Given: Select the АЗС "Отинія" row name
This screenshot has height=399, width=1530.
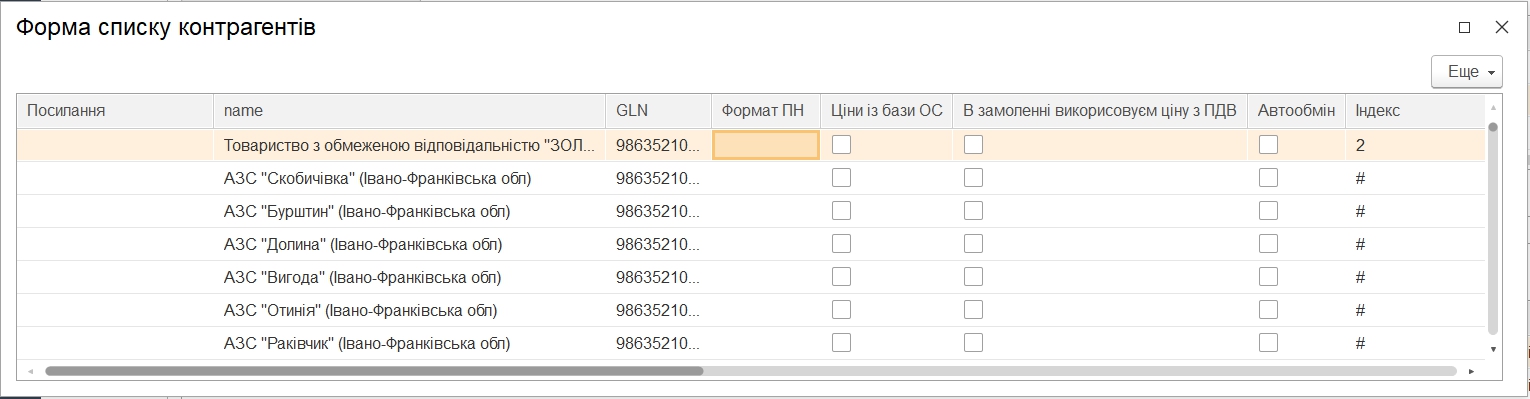Looking at the screenshot, I should [361, 310].
